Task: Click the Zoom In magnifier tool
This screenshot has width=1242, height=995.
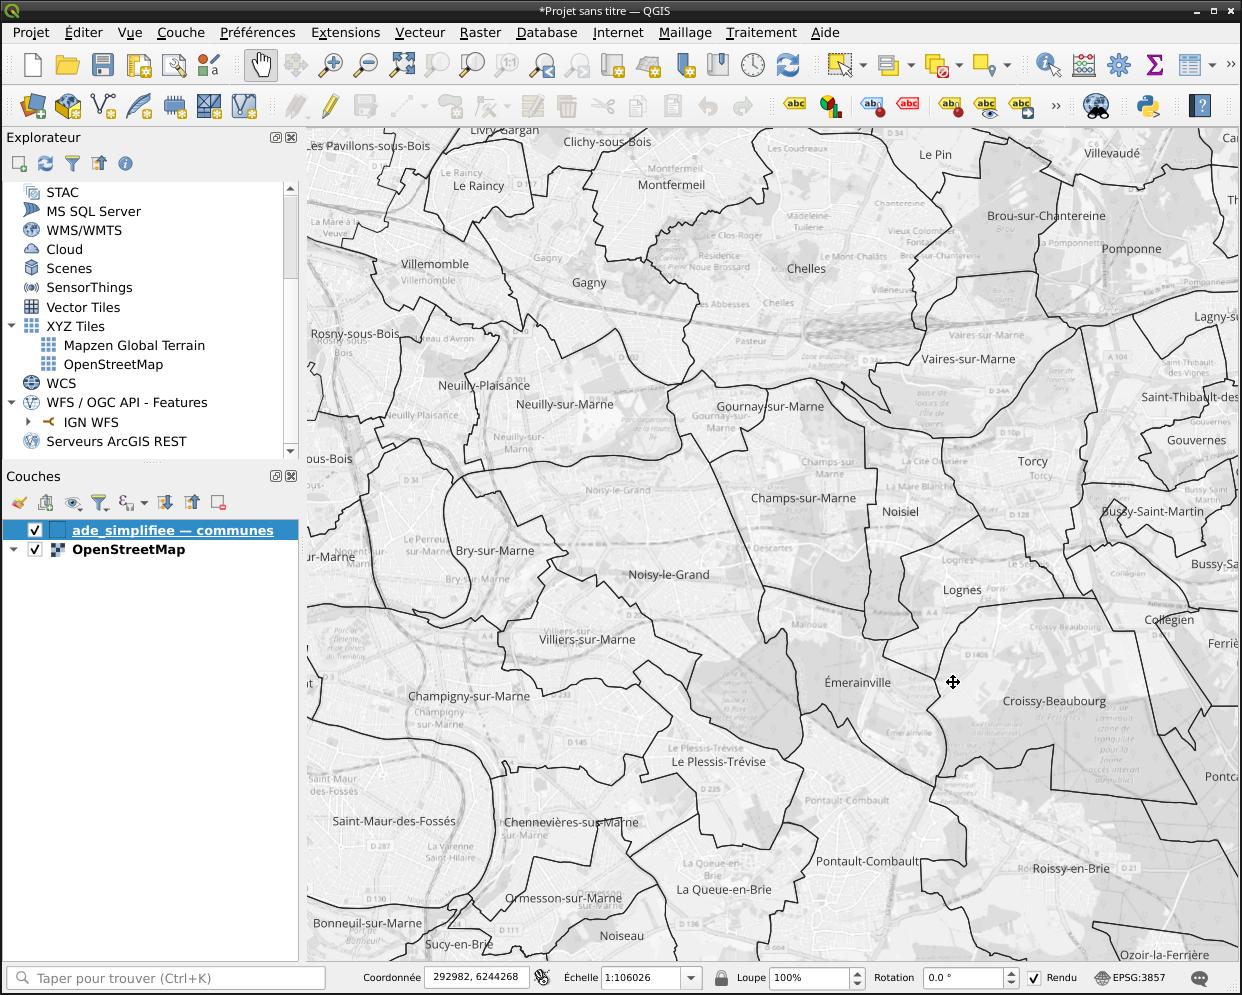Action: 330,66
